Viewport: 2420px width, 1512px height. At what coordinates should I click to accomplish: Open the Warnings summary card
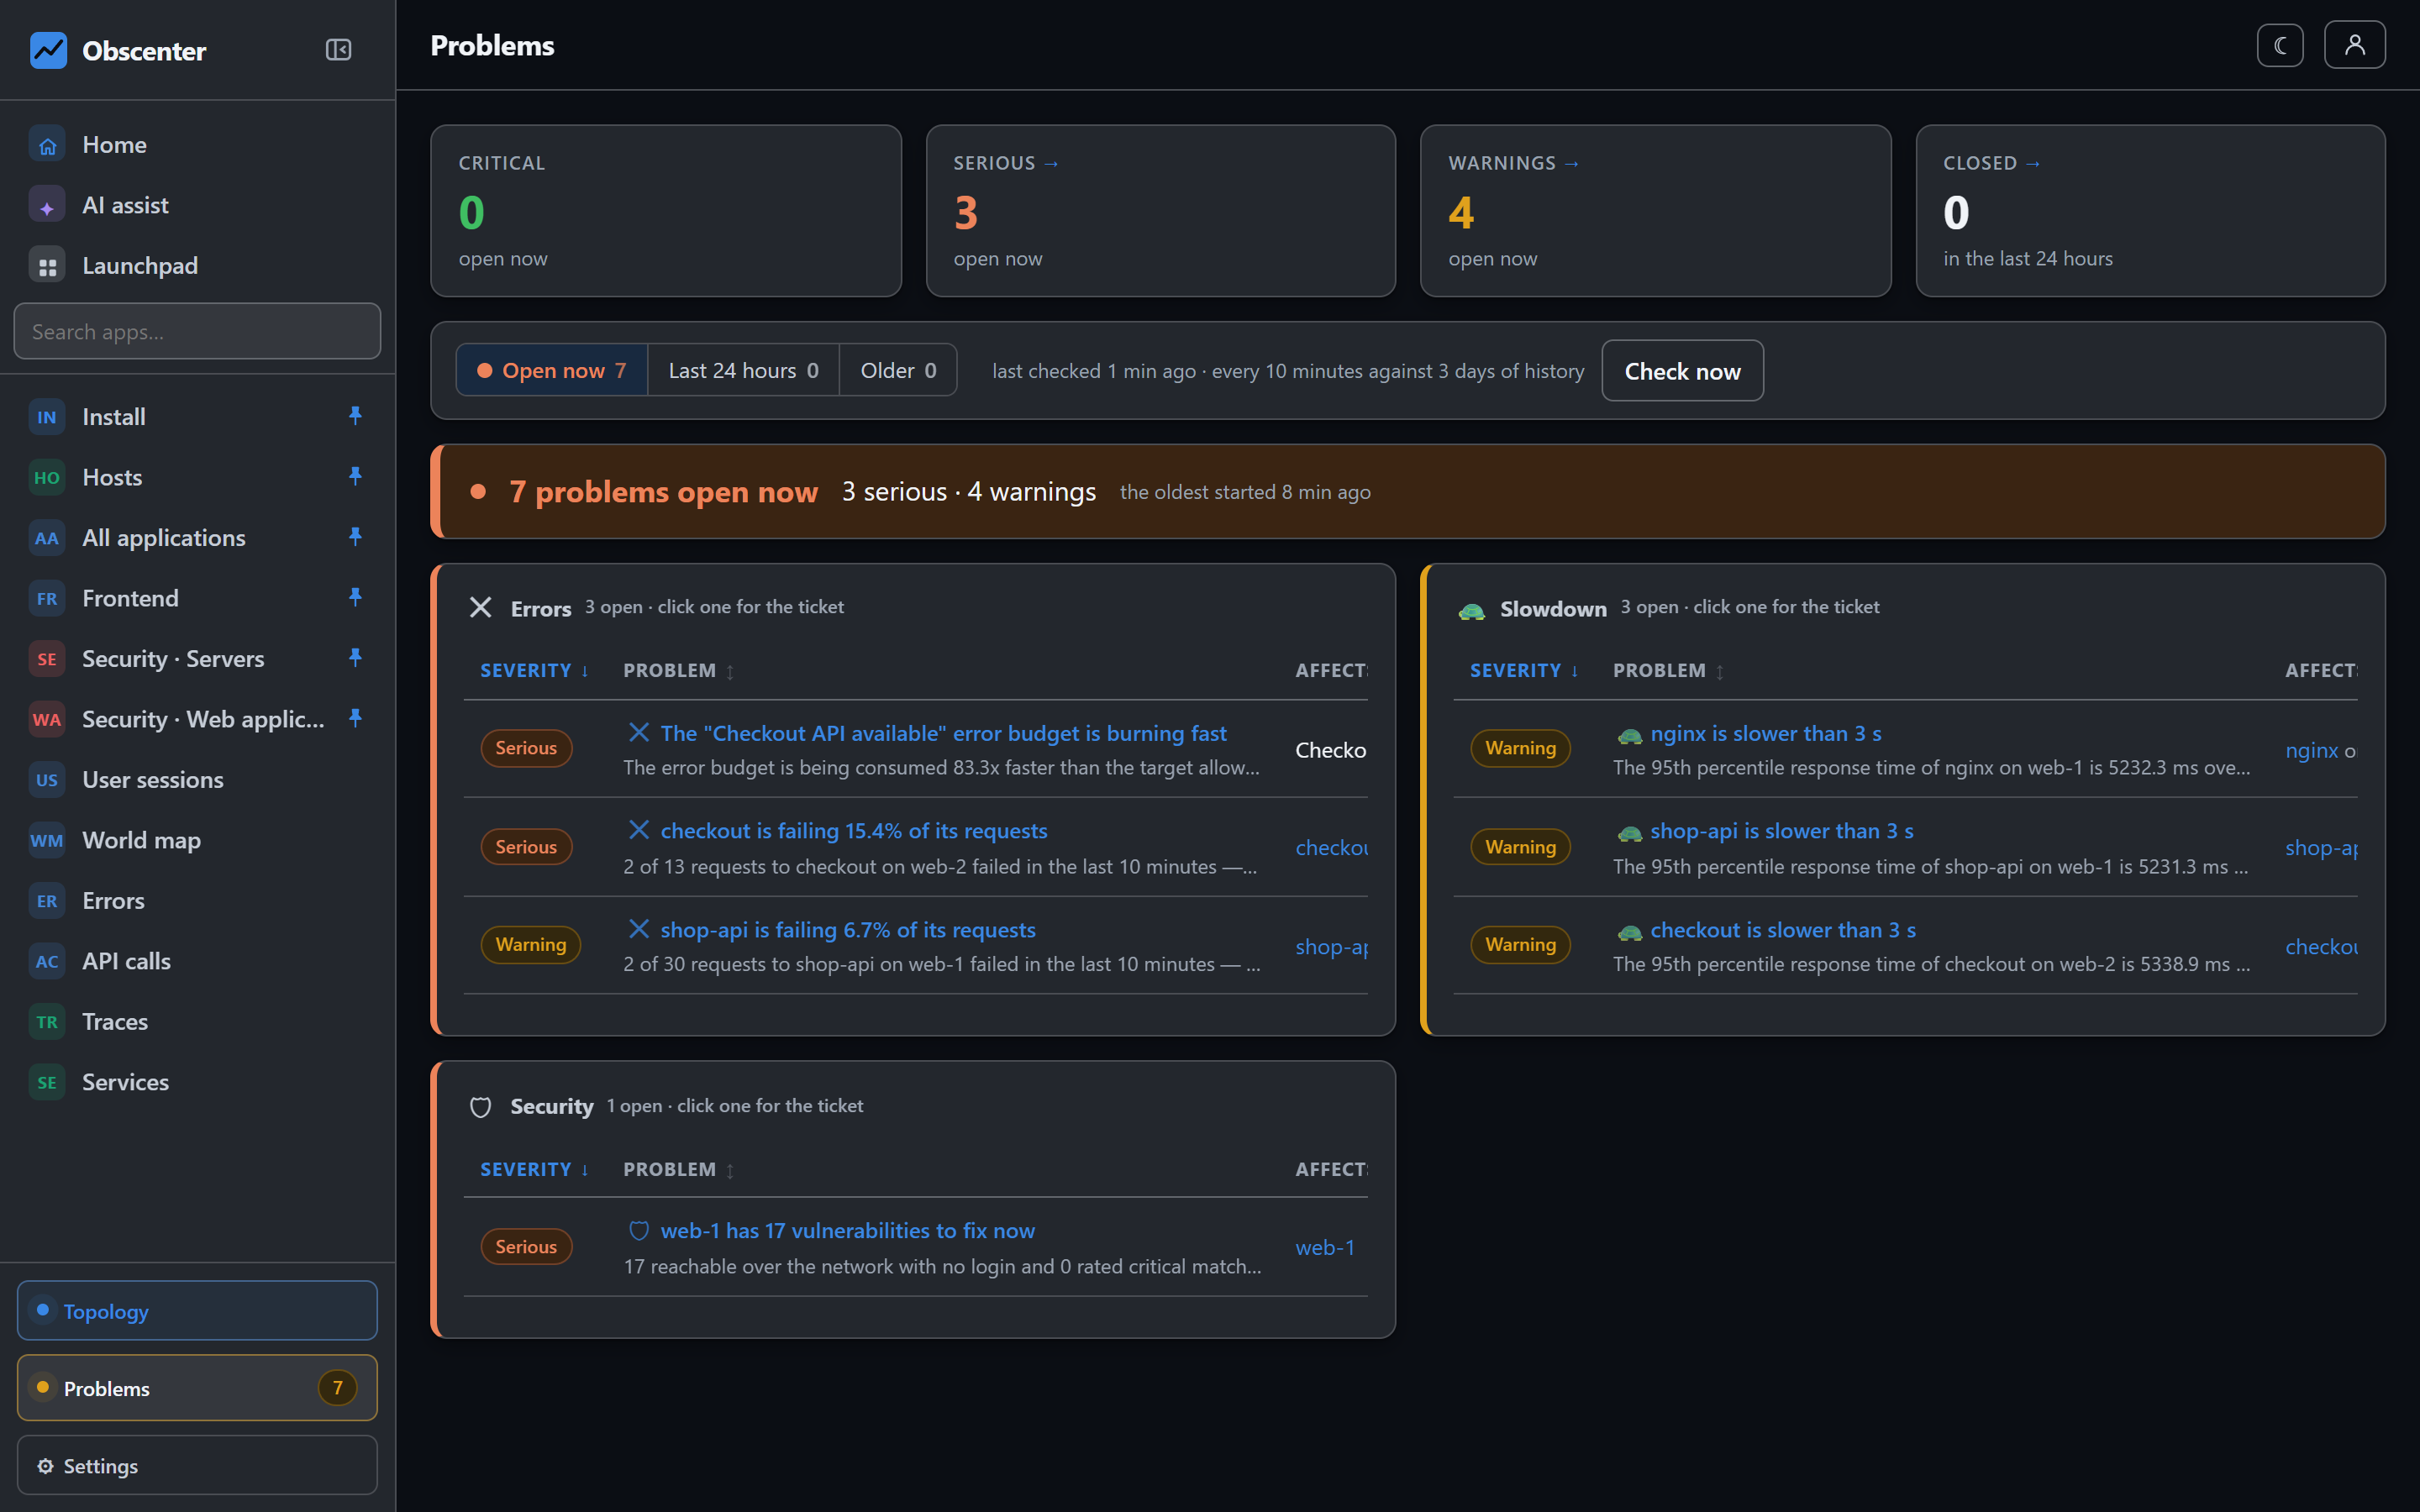coord(1655,211)
